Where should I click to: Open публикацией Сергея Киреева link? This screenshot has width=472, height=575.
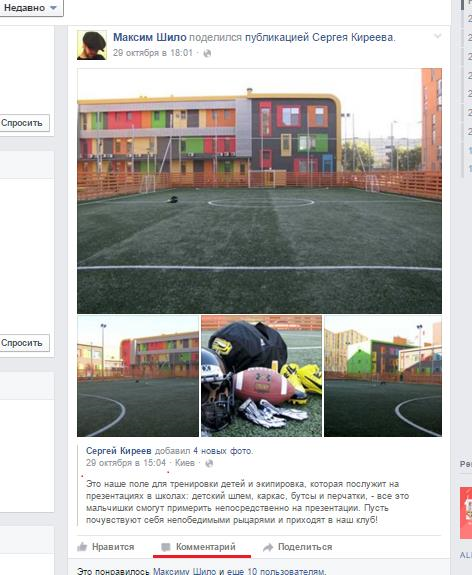(319, 37)
